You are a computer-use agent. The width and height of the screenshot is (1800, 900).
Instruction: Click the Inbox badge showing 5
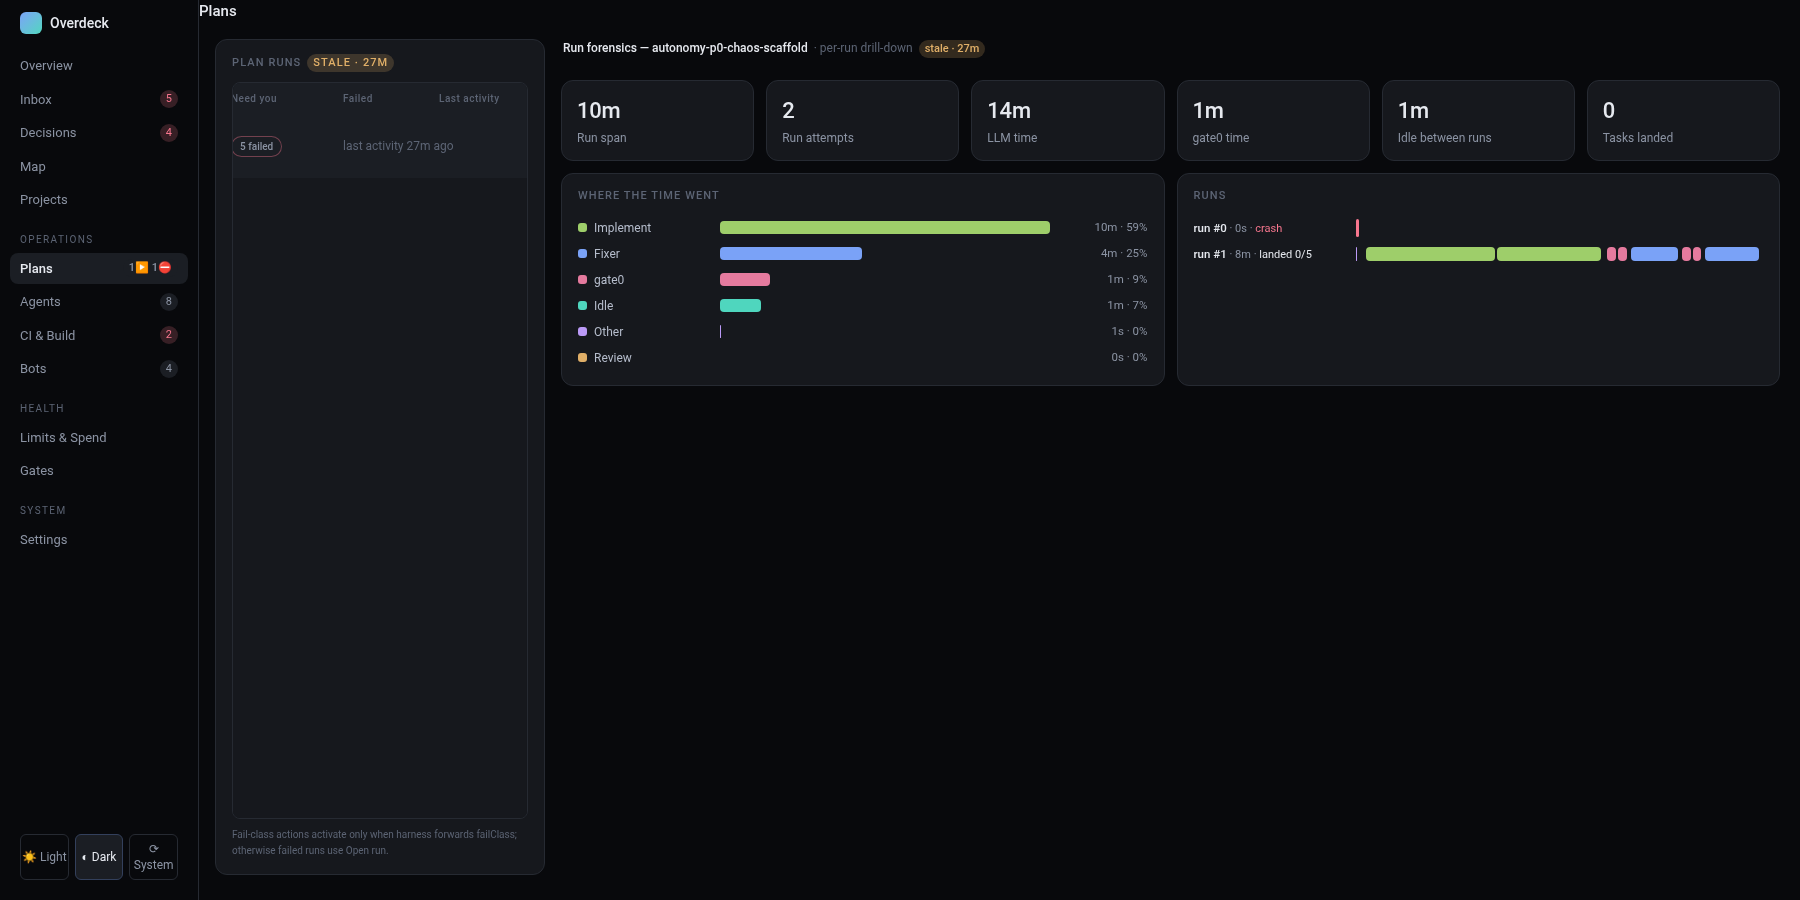[169, 99]
